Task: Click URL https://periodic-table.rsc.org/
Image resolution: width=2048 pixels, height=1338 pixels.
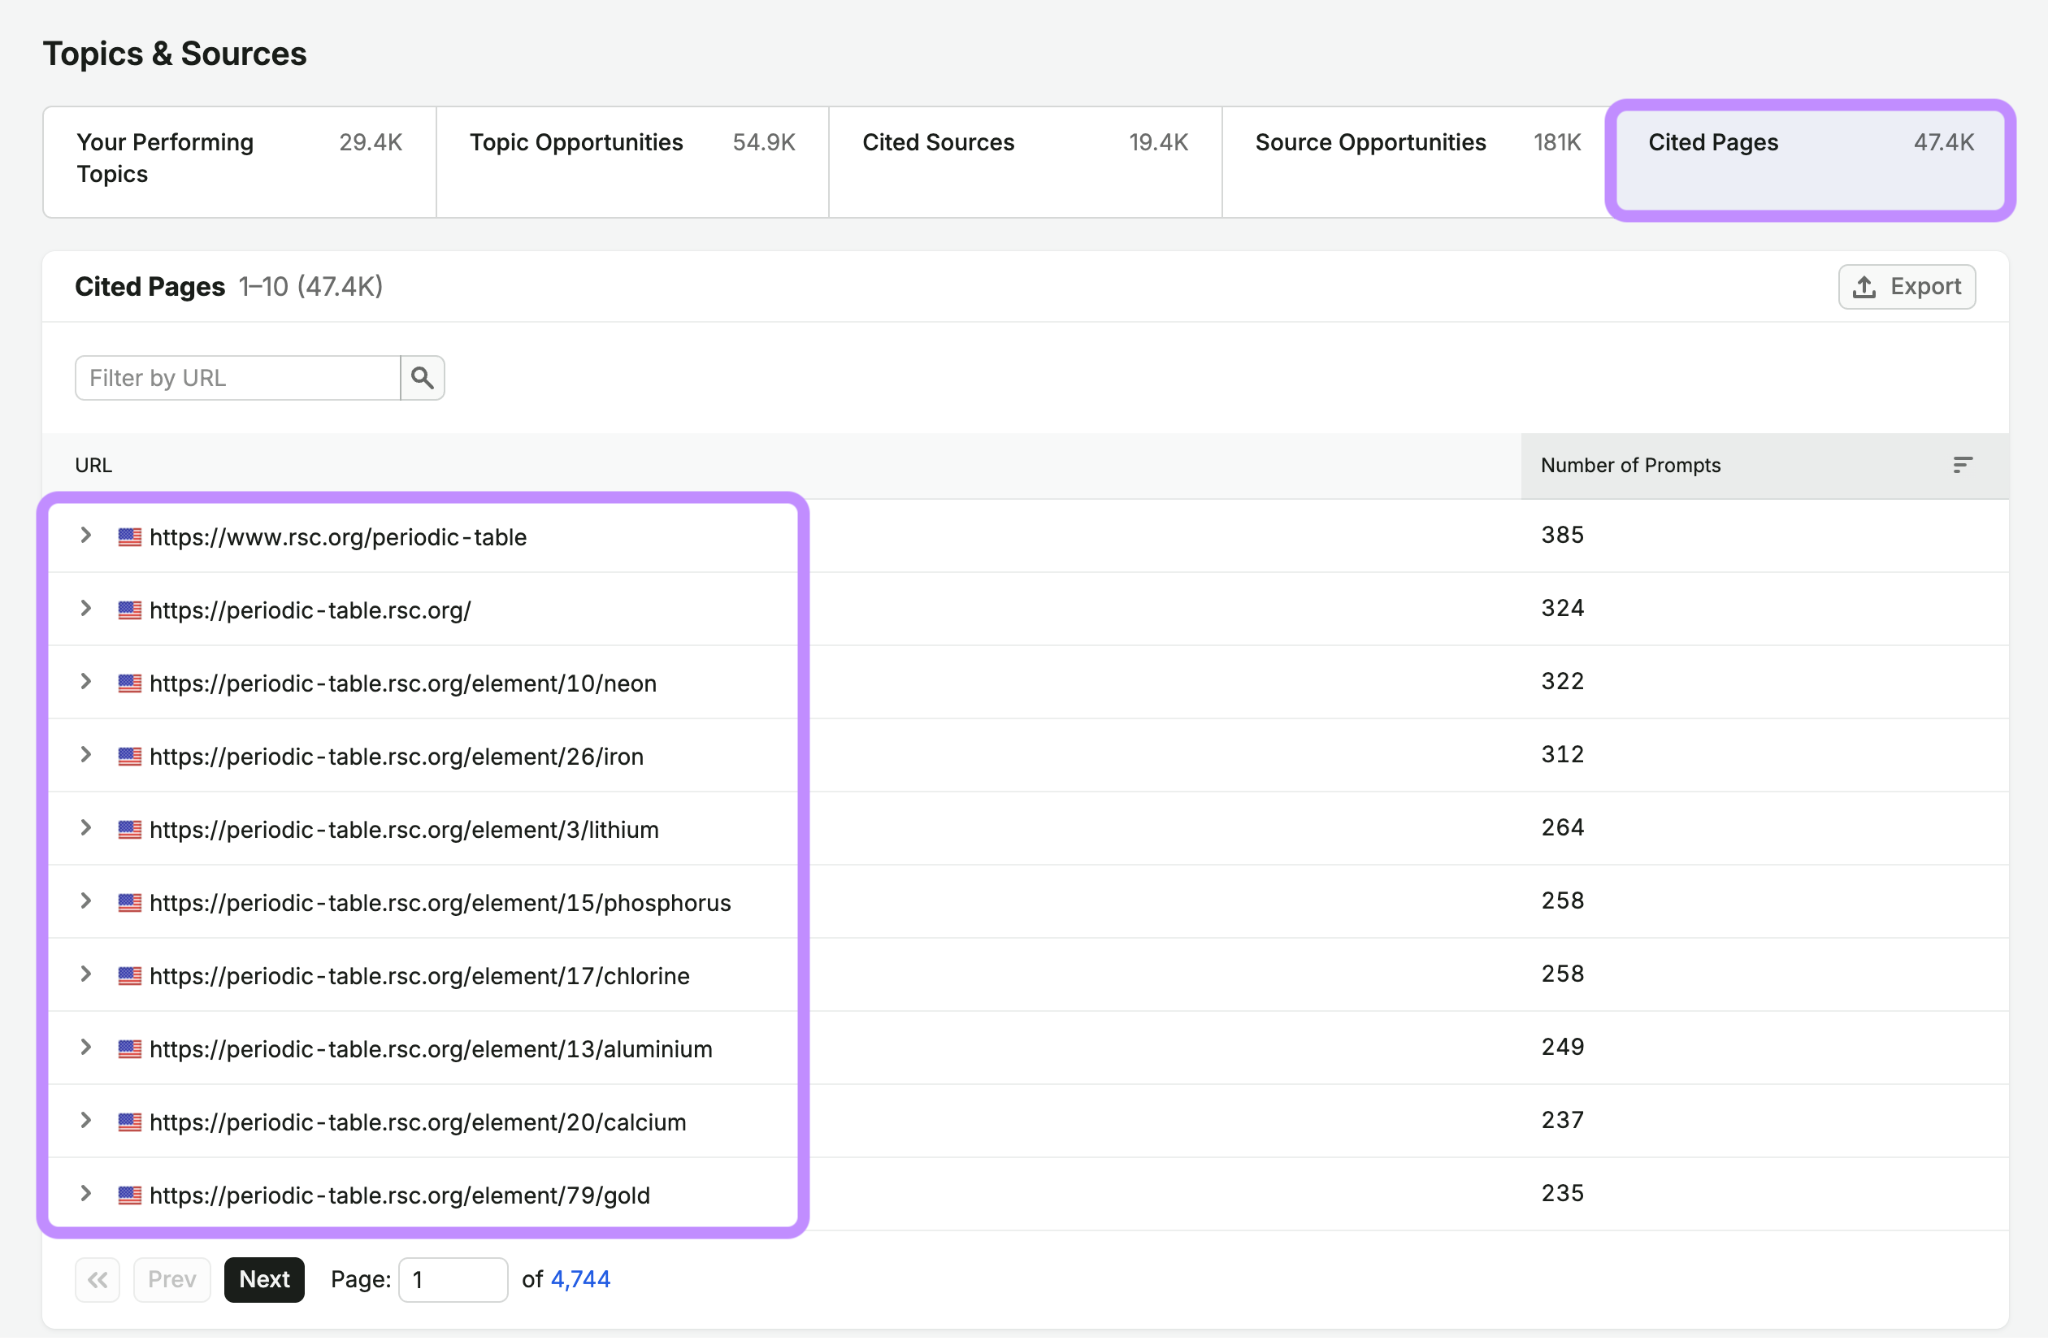Action: (310, 610)
